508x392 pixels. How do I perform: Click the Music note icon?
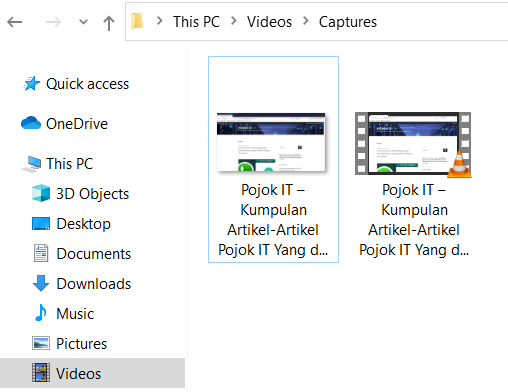[x=41, y=313]
